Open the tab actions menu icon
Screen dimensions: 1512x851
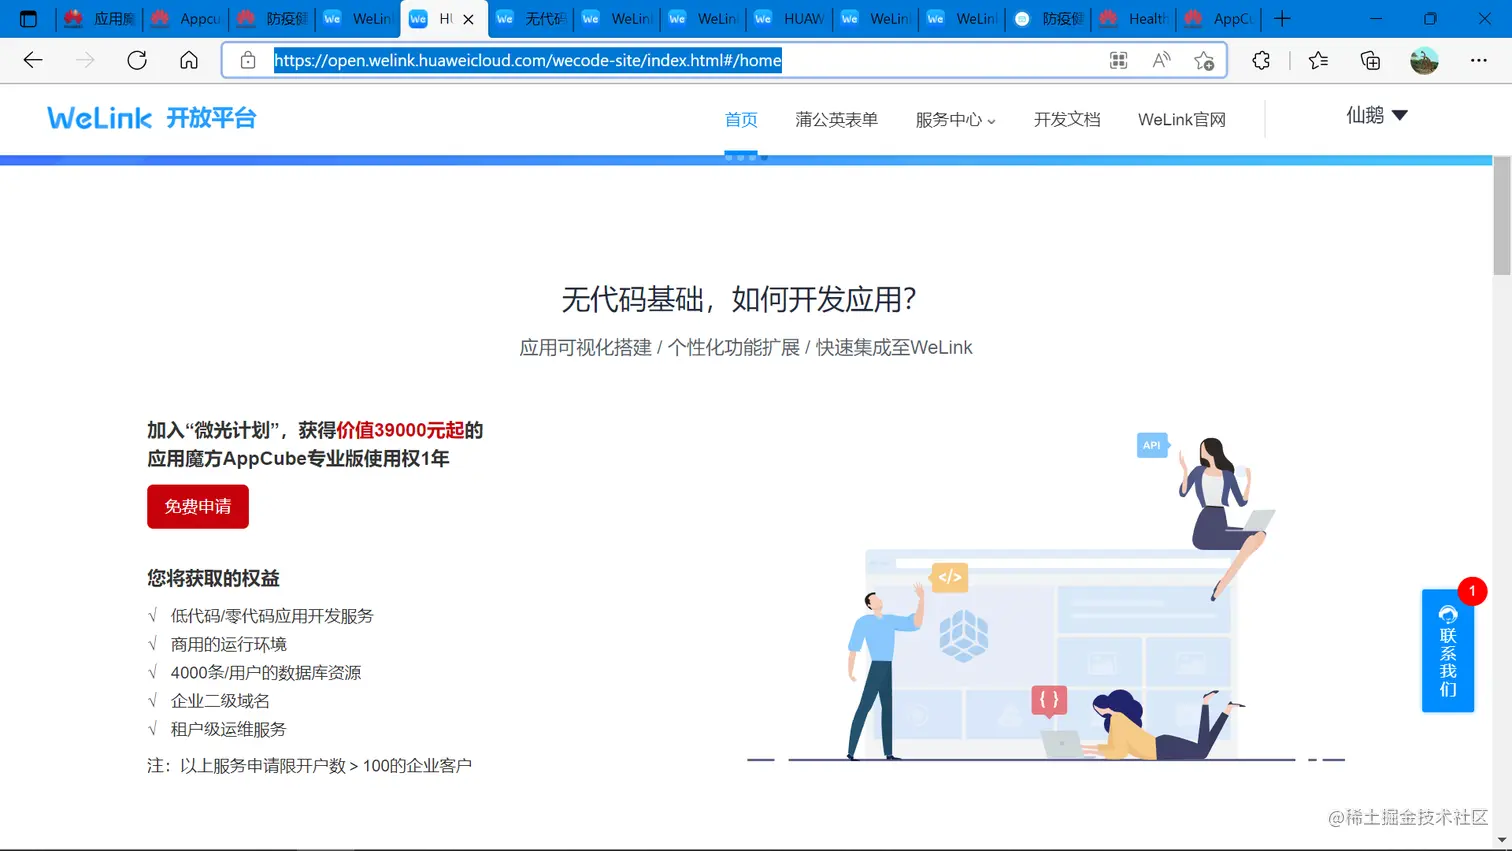tap(28, 18)
